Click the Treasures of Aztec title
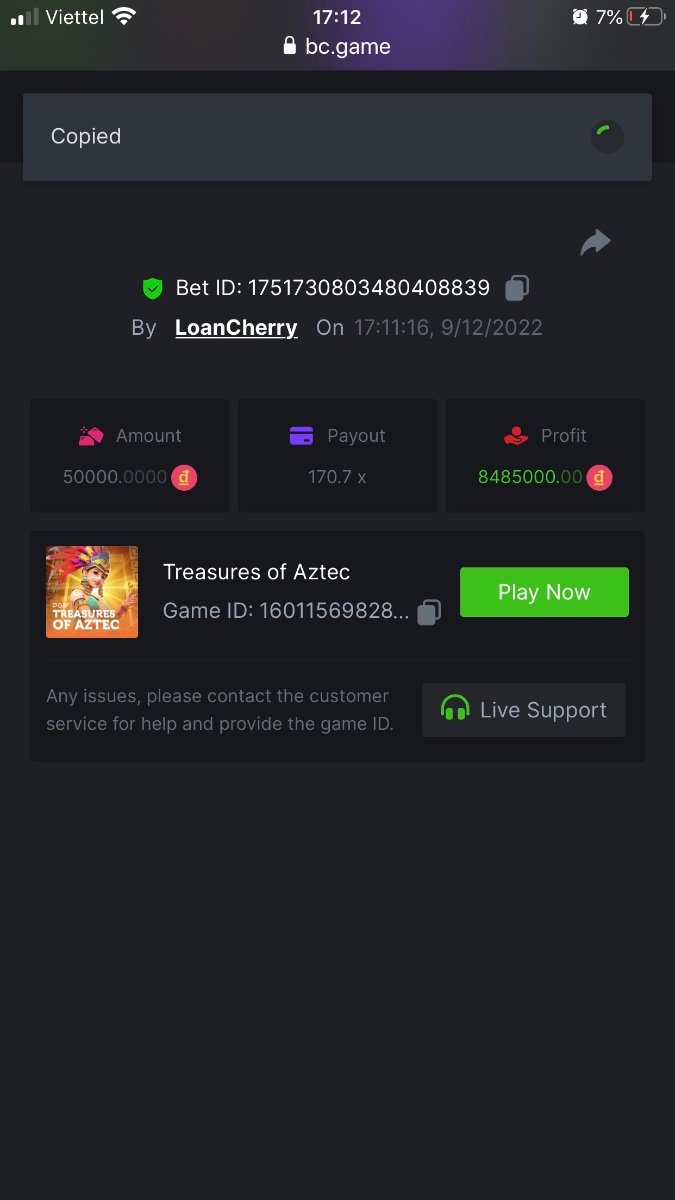 (256, 572)
